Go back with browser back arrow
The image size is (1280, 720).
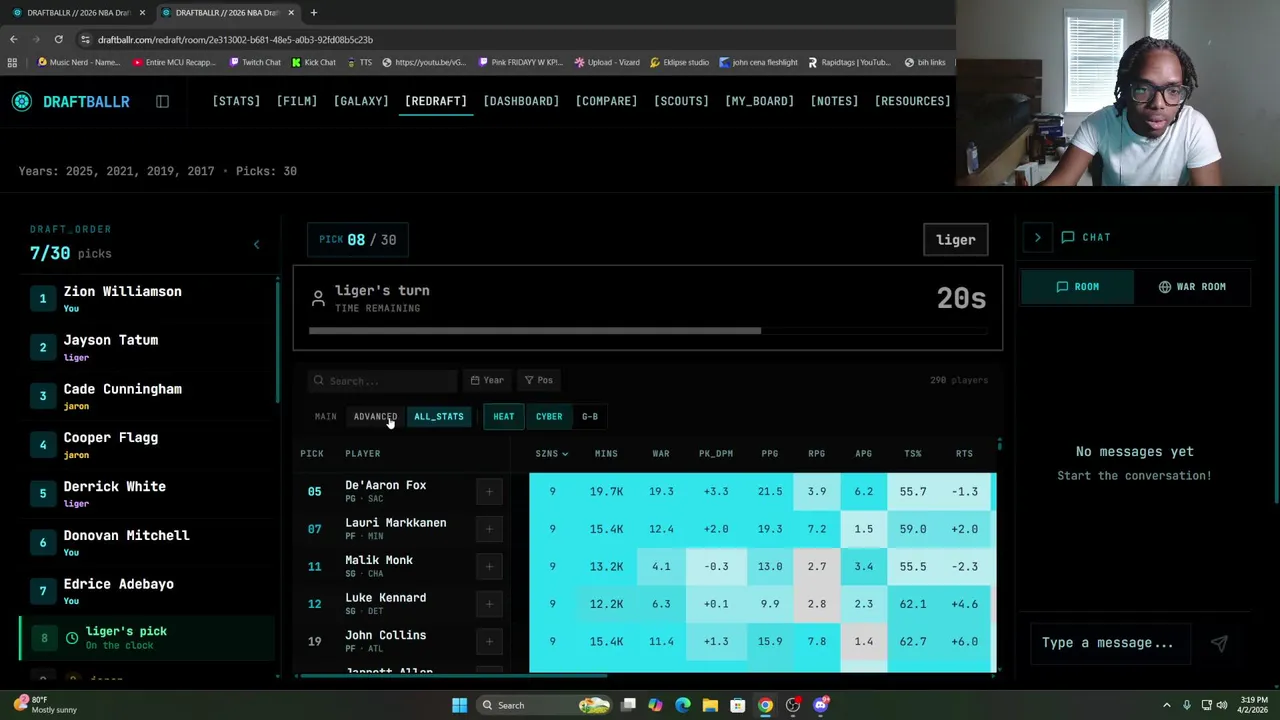[x=13, y=39]
